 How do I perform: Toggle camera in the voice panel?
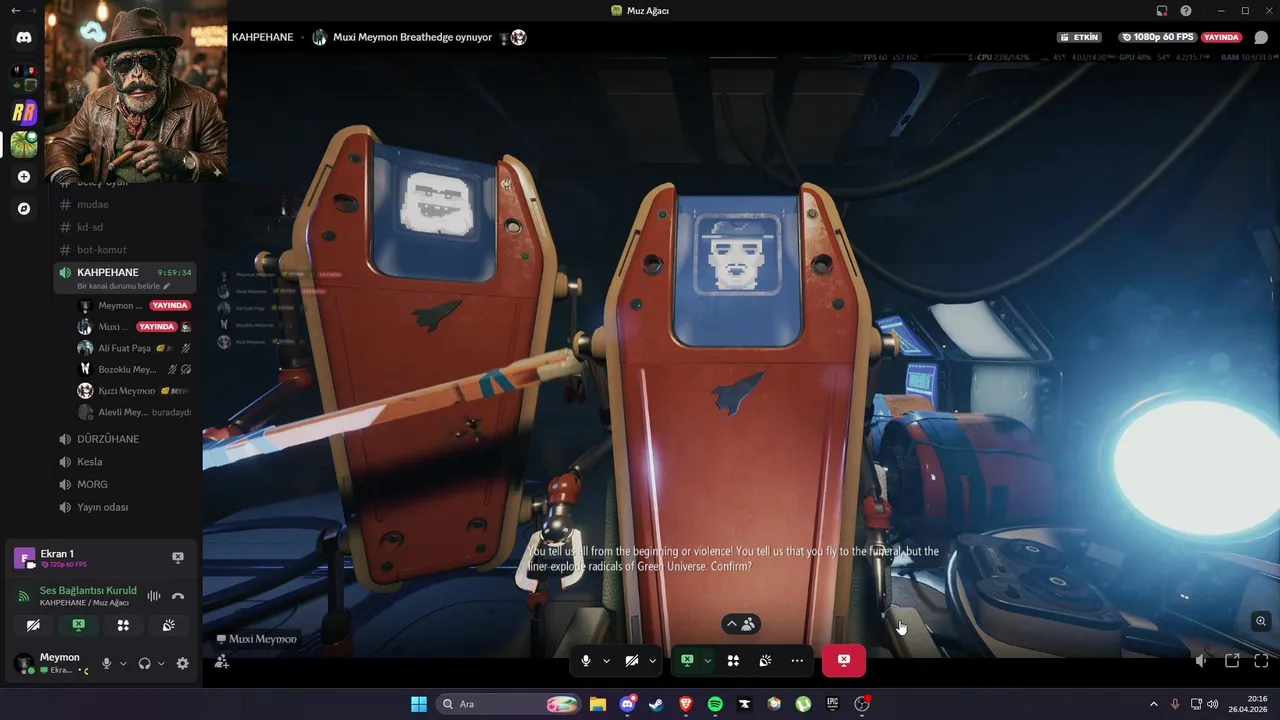pos(33,625)
